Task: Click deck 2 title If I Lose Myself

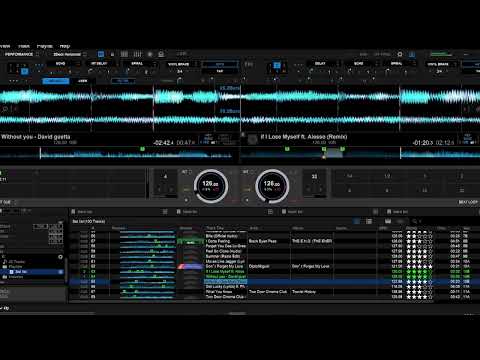Action: (x=304, y=137)
